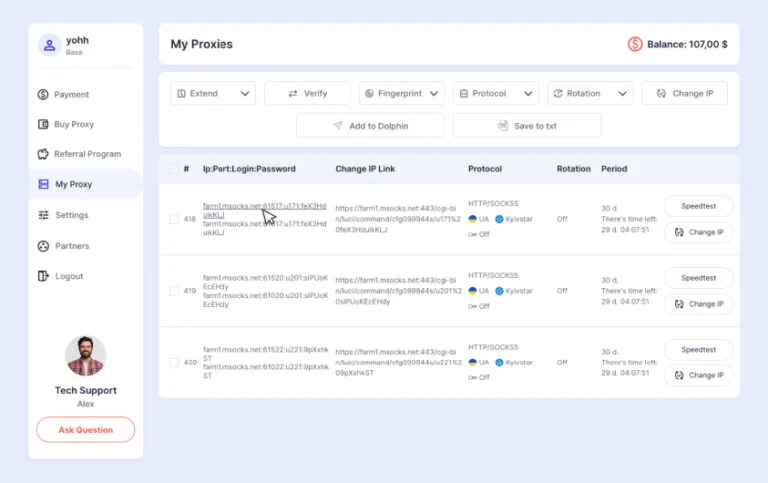Click Change IP button for proxy 419
The width and height of the screenshot is (768, 483).
tap(698, 304)
